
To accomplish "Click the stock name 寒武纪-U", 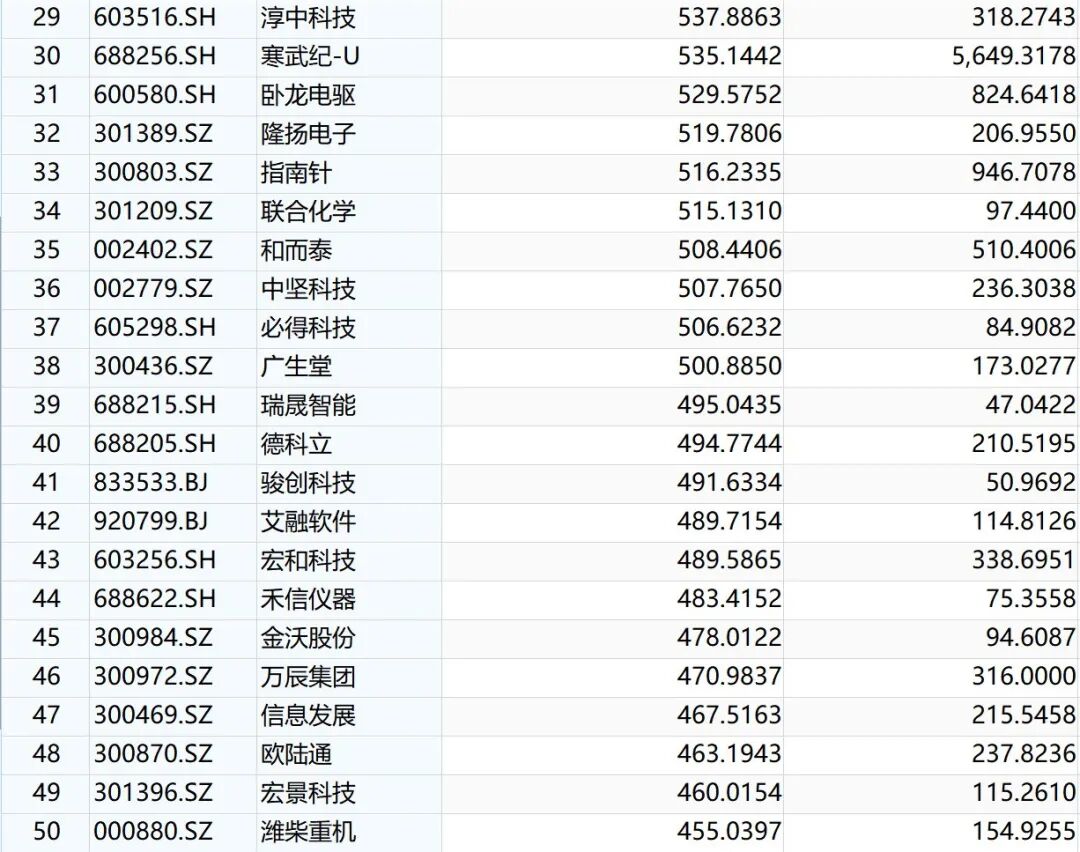I will 310,56.
